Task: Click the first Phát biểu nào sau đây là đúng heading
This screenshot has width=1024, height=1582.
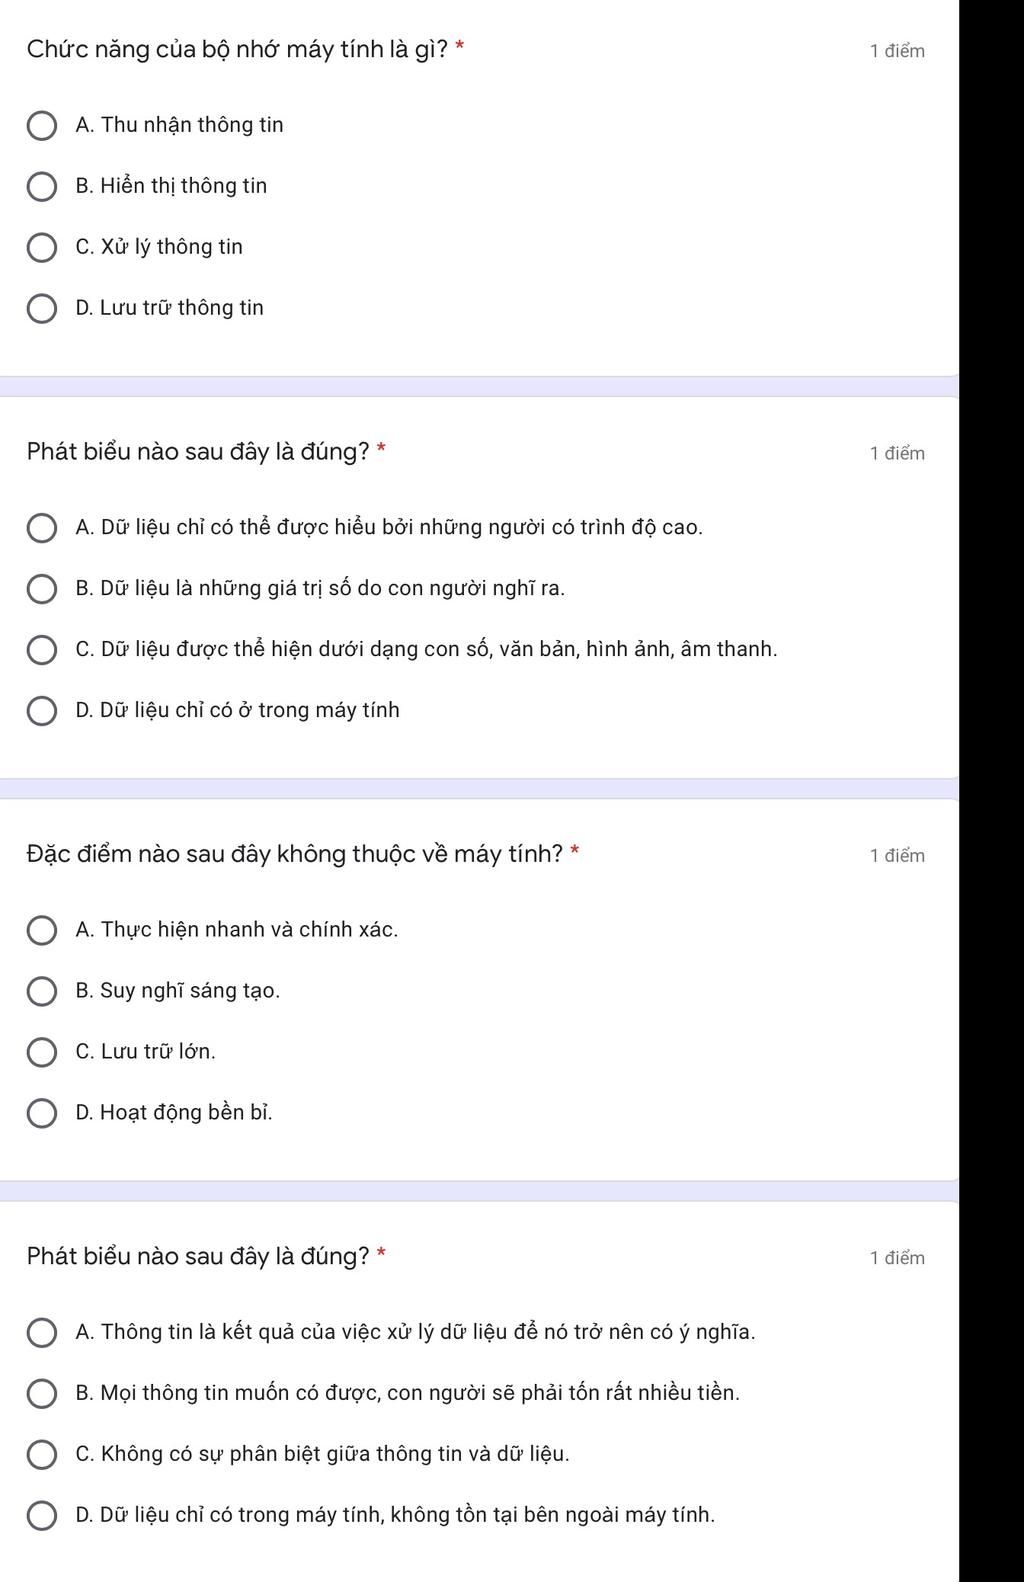Action: (x=198, y=452)
